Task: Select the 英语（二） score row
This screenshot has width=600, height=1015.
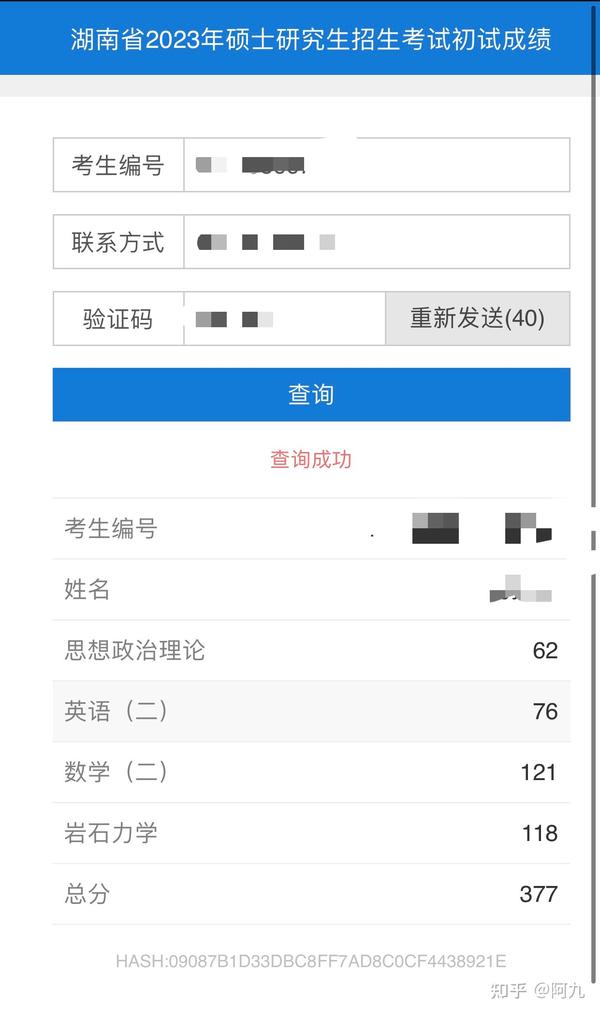Action: pyautogui.click(x=311, y=711)
